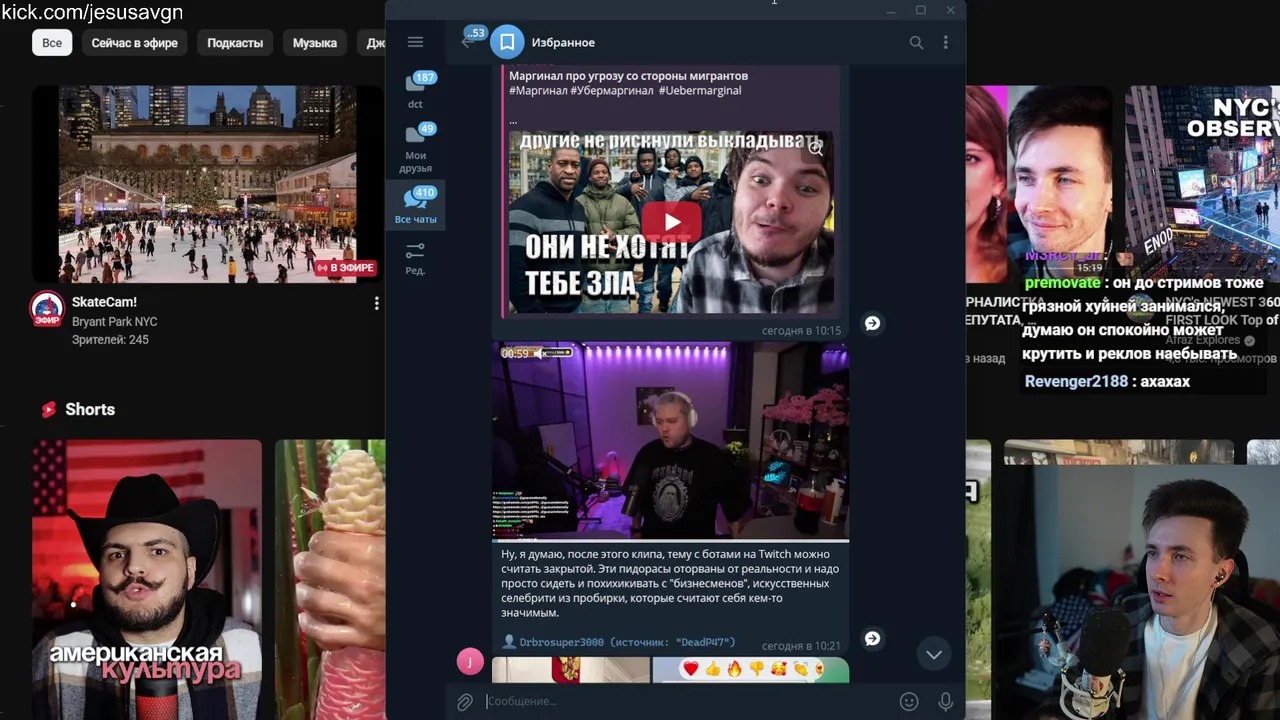Image resolution: width=1280 pixels, height=720 pixels.
Task: Open the SkateCam channel avatar
Action: (46, 309)
